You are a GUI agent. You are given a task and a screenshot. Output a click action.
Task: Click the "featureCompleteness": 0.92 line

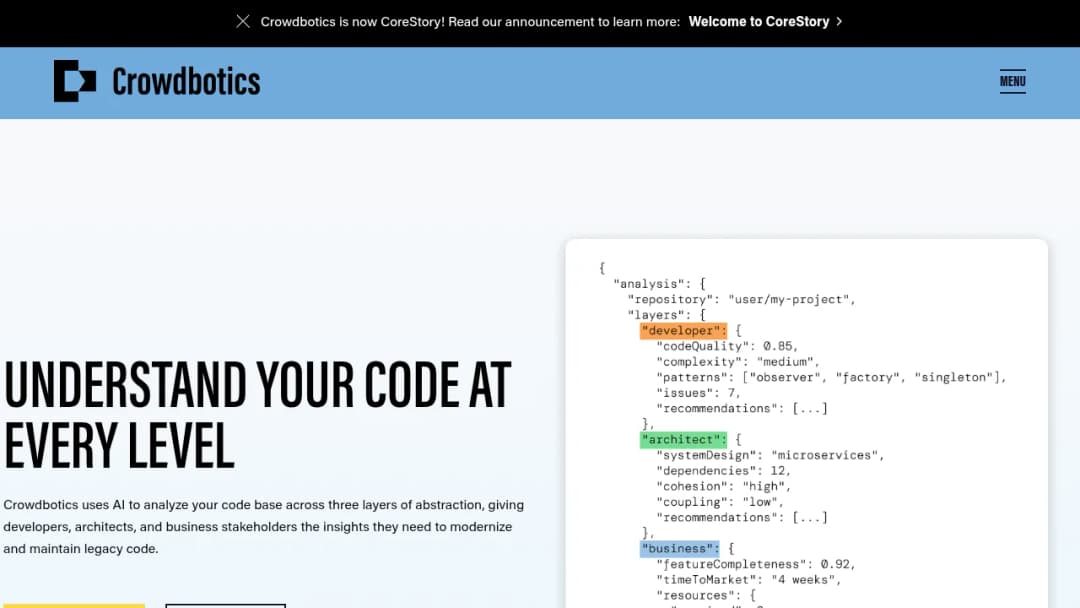click(756, 564)
